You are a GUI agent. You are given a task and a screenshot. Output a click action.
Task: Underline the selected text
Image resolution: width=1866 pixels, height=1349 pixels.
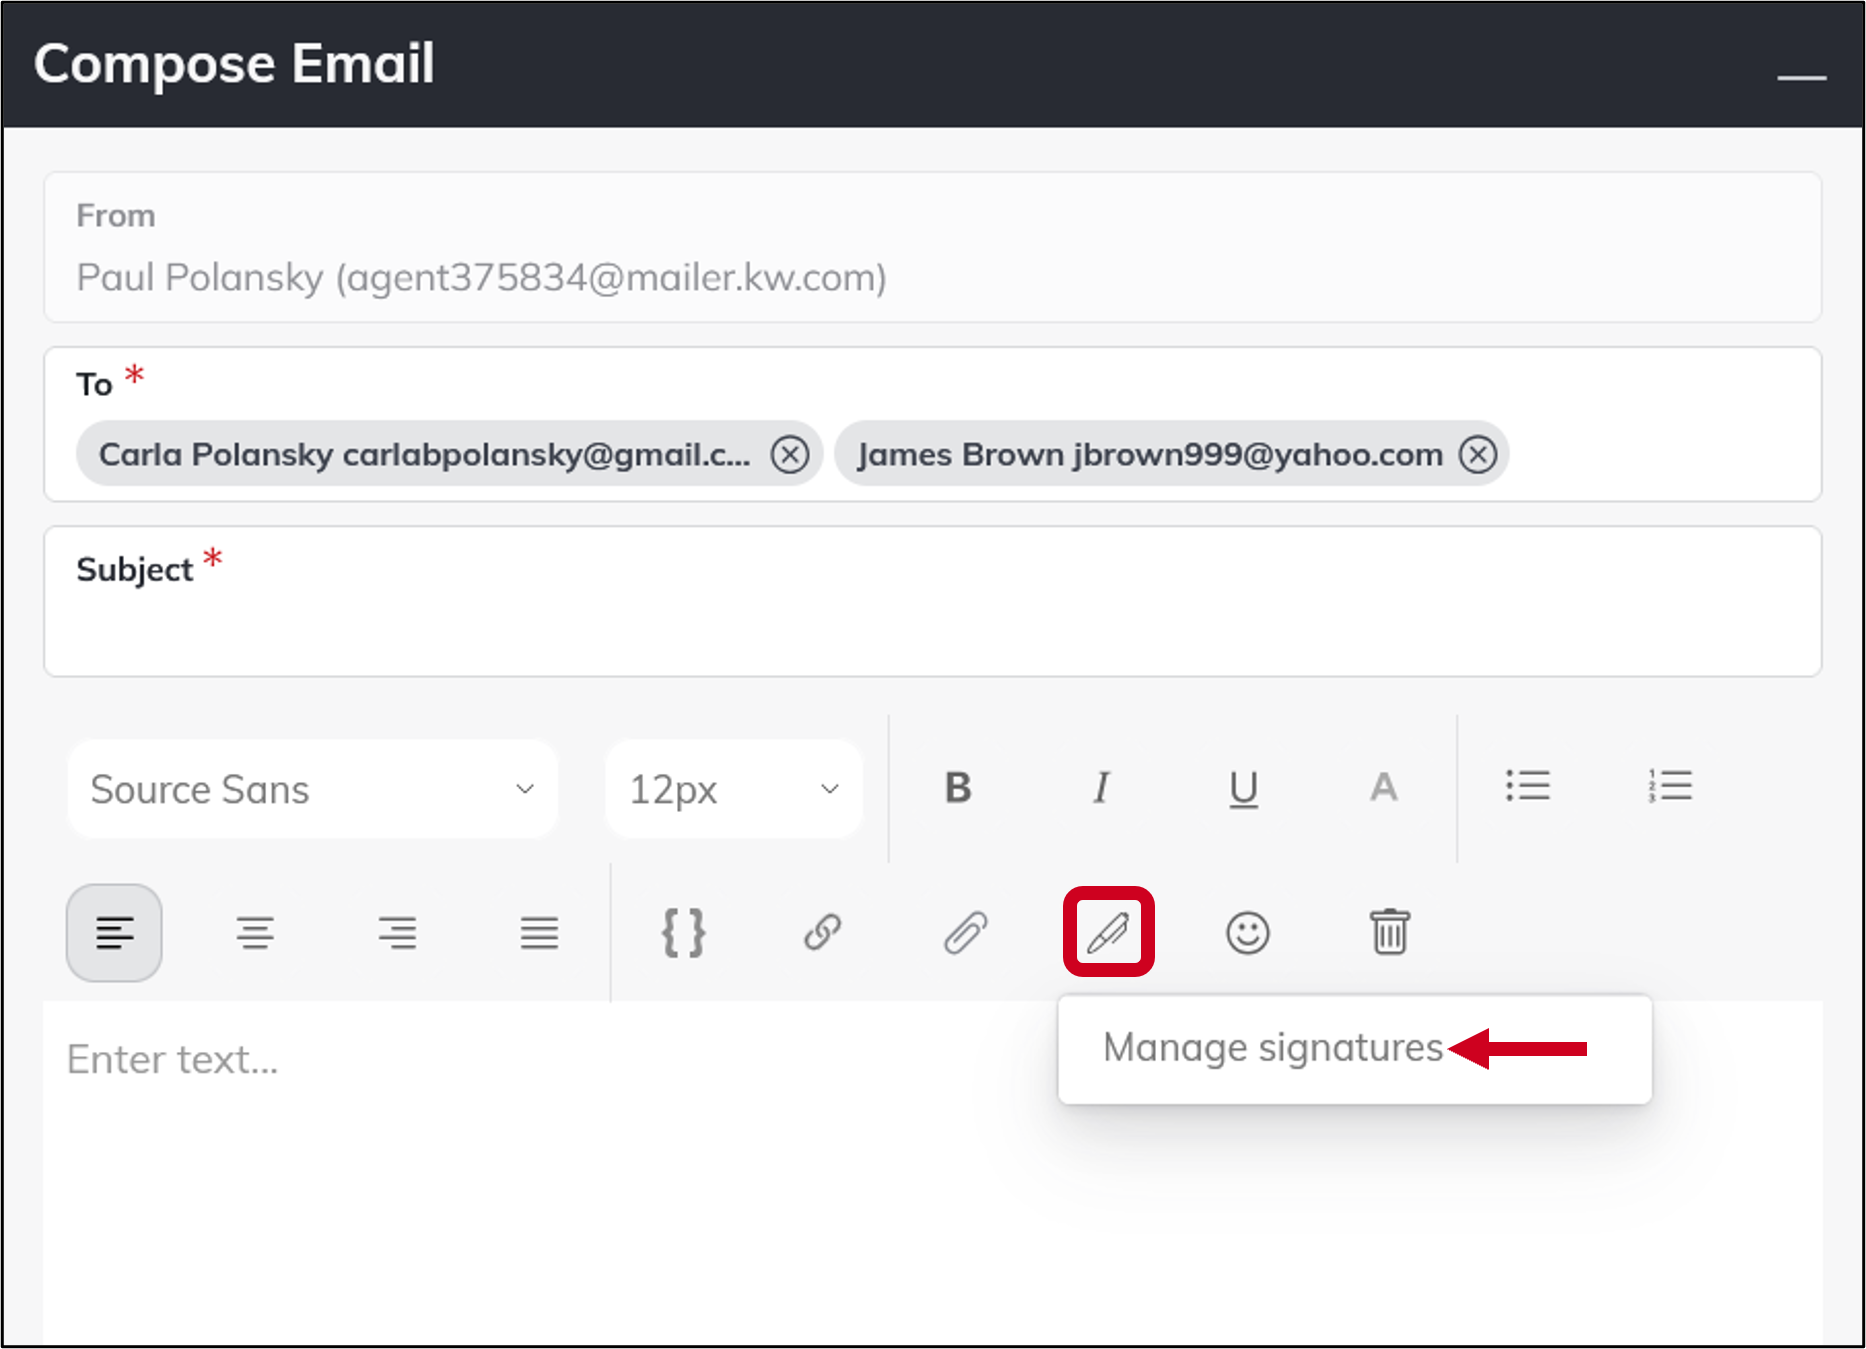1243,788
